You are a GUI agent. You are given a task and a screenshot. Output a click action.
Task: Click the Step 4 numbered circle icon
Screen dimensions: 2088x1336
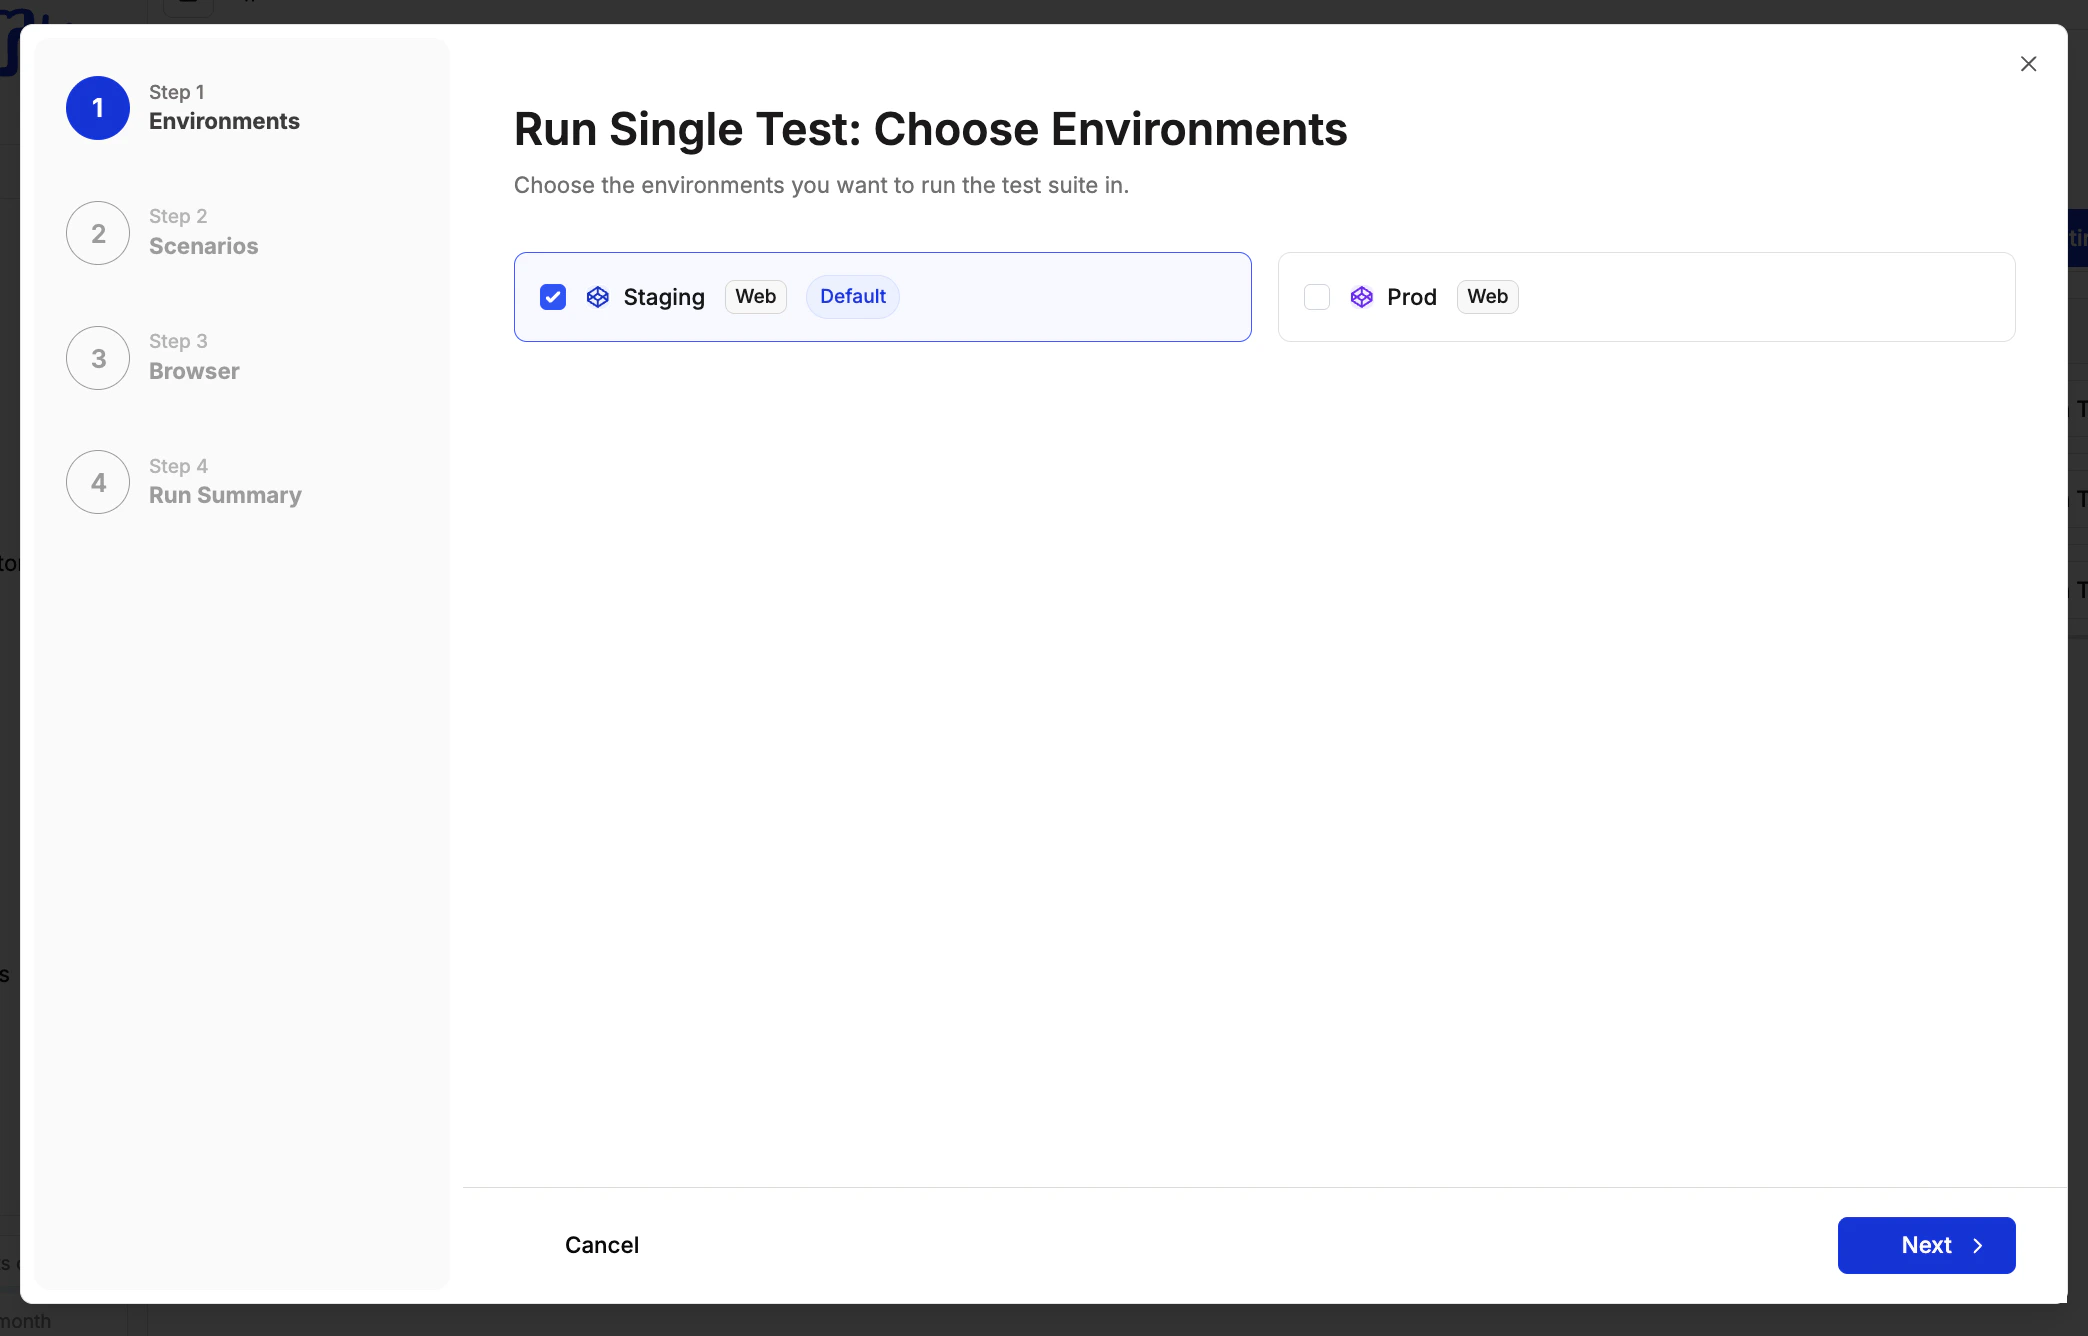[x=97, y=481]
